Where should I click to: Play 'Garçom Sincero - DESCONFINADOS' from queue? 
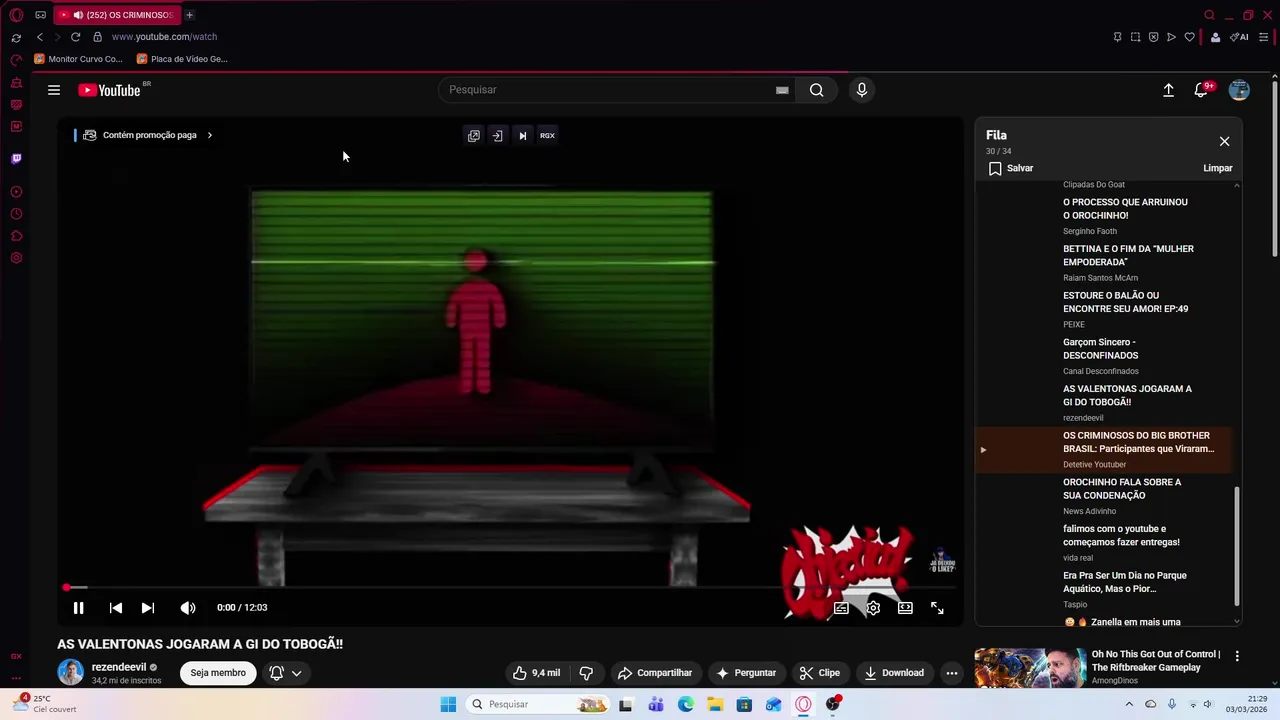(1104, 356)
